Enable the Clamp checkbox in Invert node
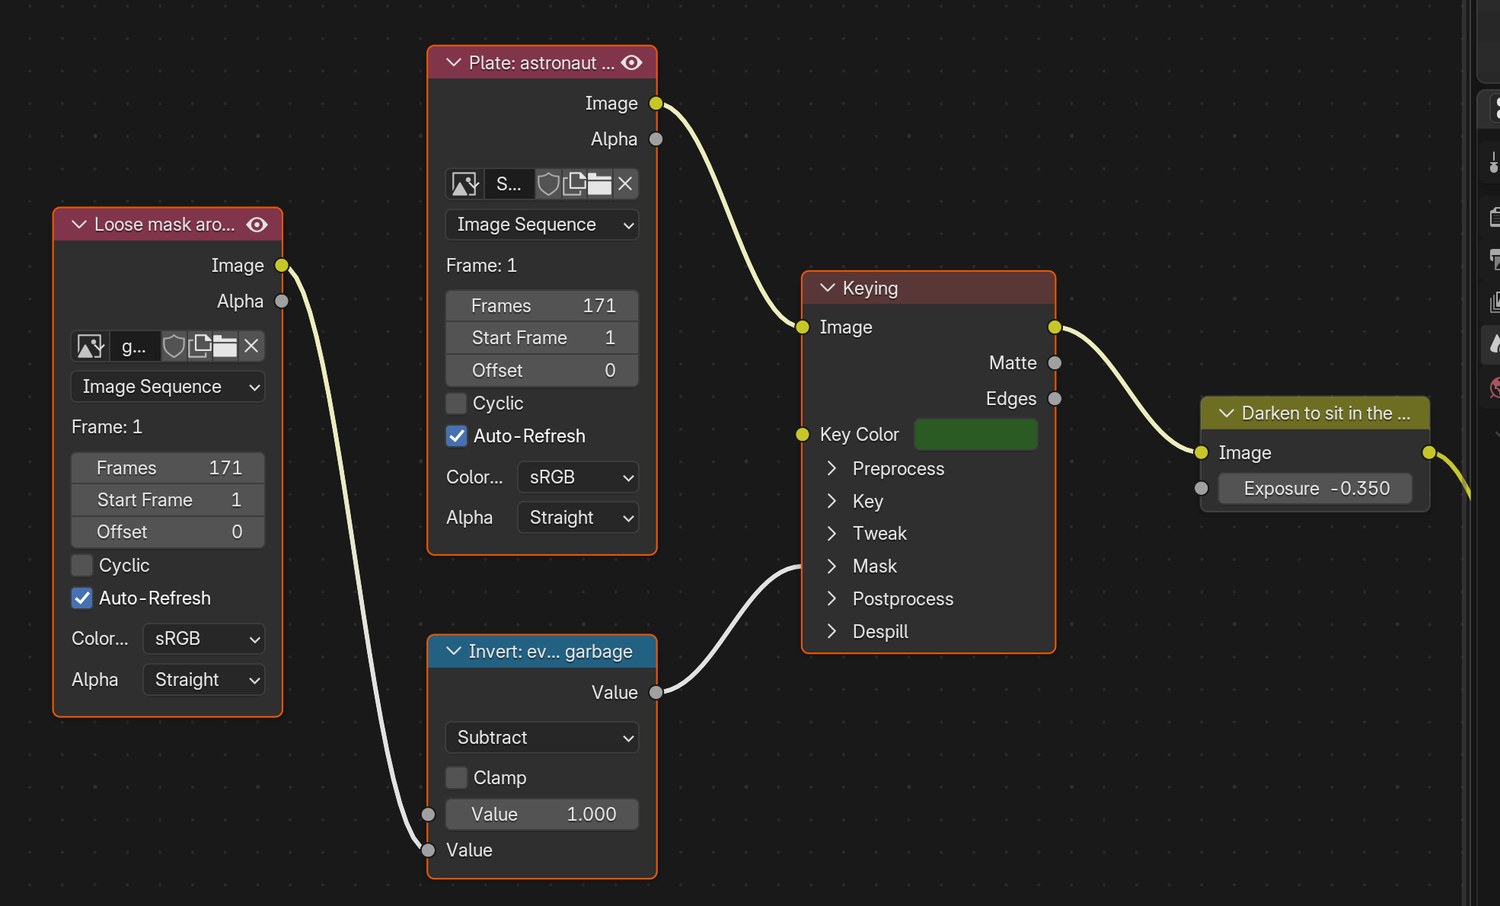This screenshot has height=906, width=1500. coord(456,778)
